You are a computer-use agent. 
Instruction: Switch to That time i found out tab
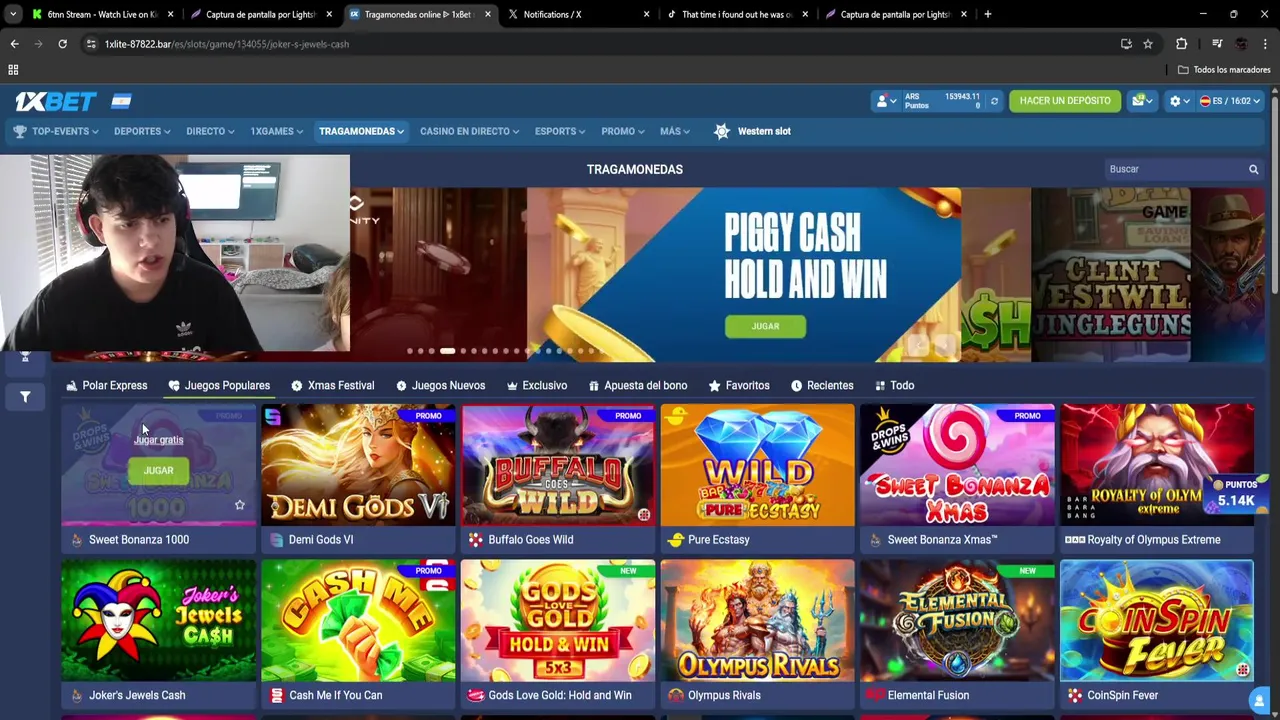(x=737, y=14)
